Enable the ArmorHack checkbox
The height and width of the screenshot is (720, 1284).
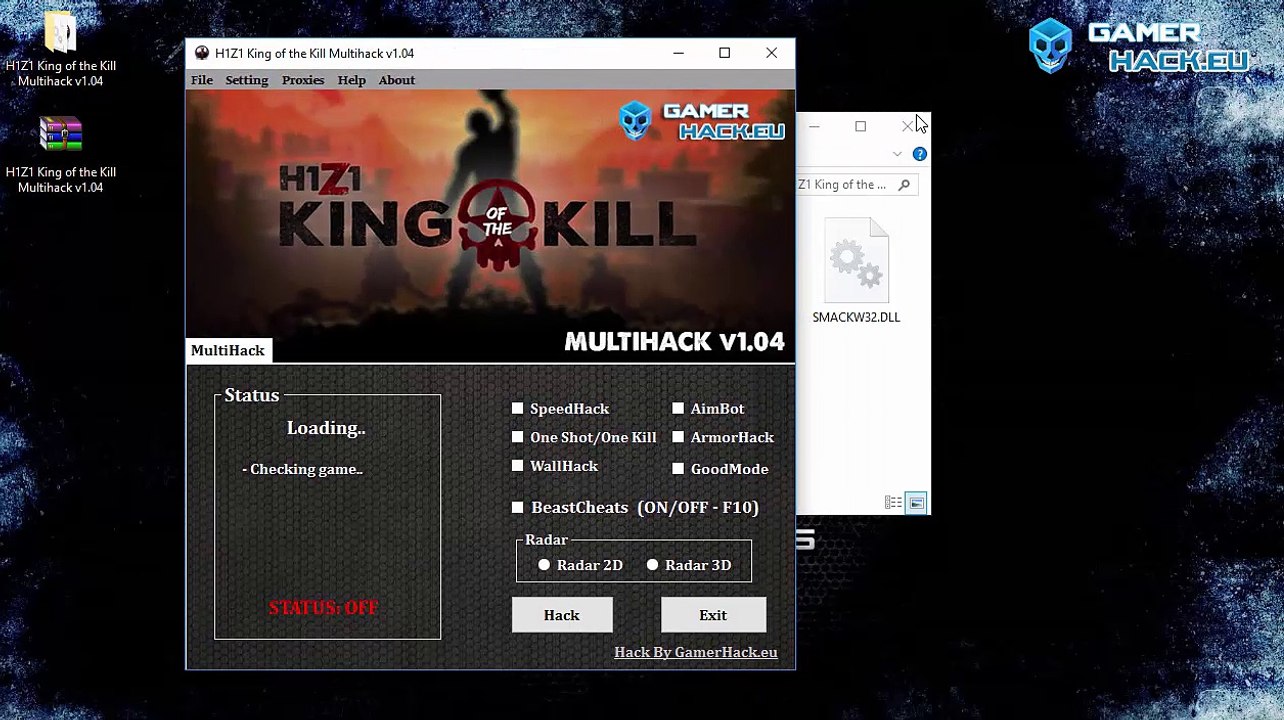pyautogui.click(x=678, y=437)
